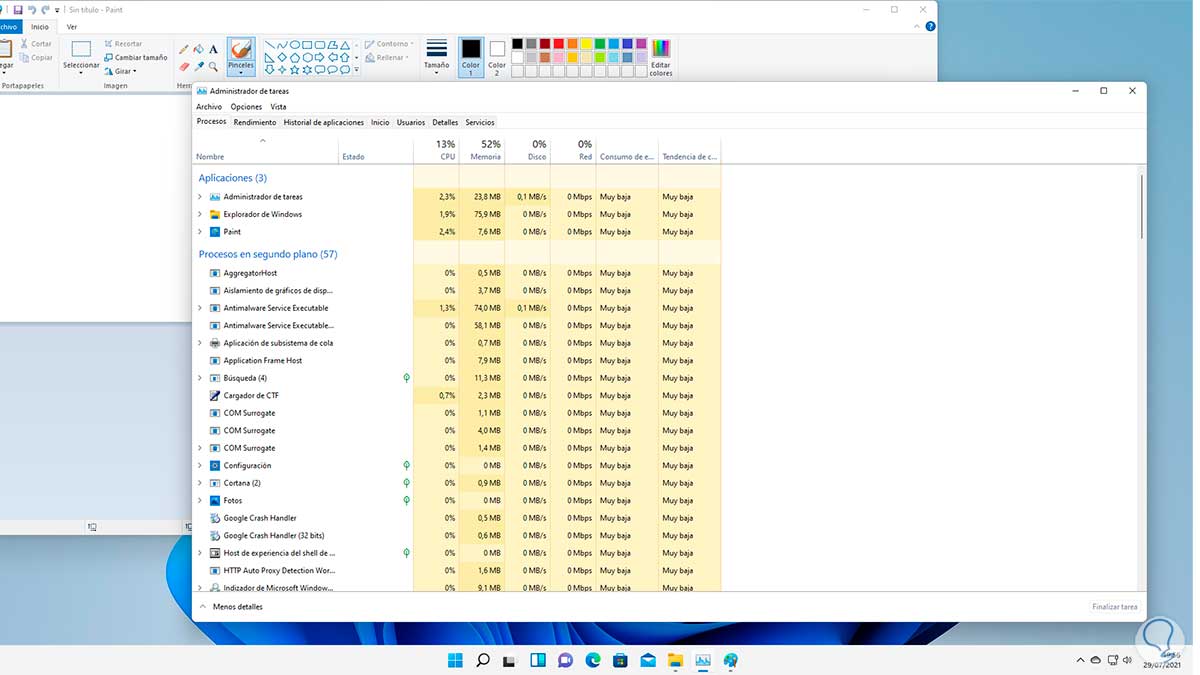Open Archivo menu in Task Manager
Viewport: 1200px width, 675px height.
[209, 107]
